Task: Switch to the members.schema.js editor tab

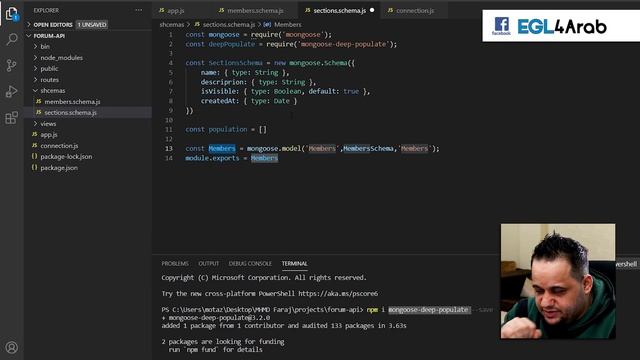Action: tap(255, 11)
